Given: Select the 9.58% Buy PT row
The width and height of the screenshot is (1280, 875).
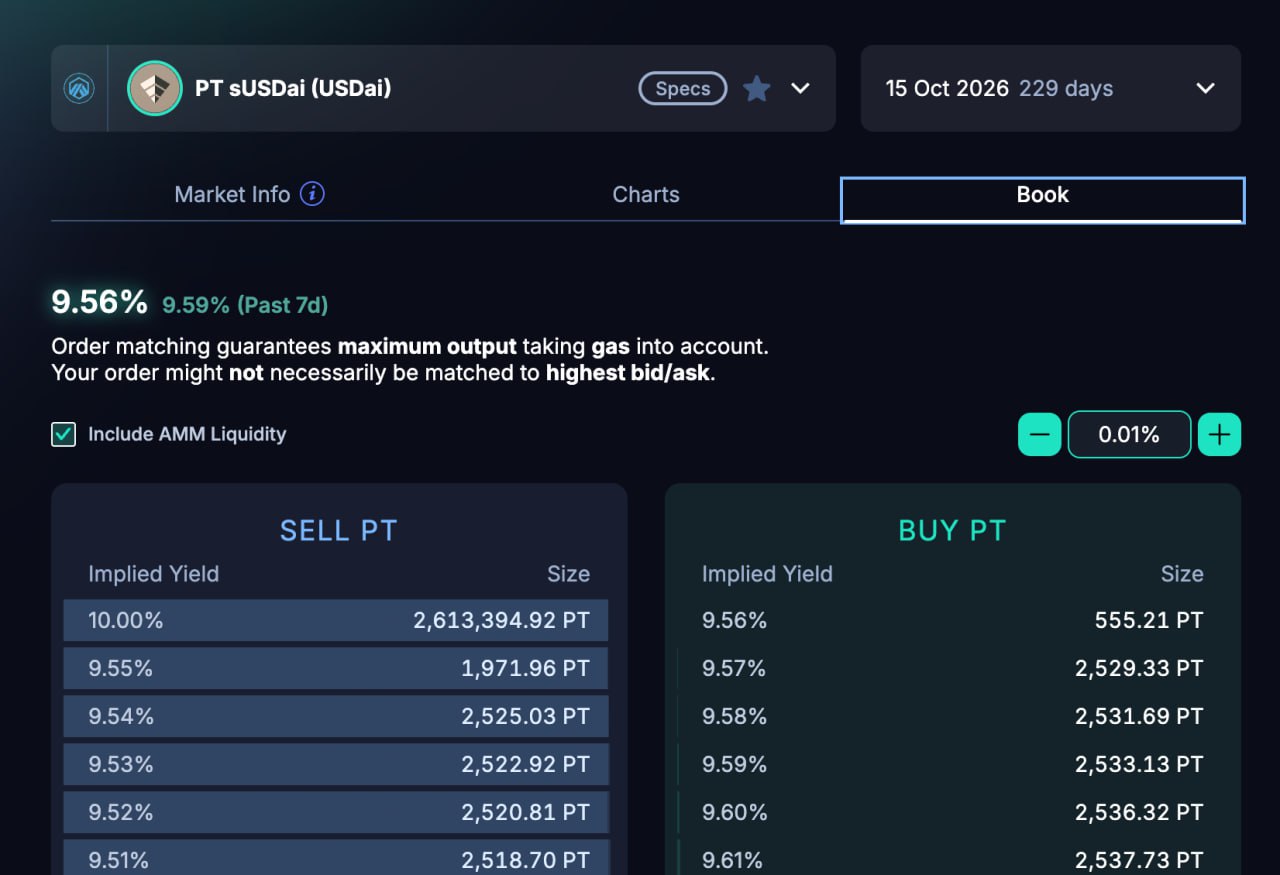Looking at the screenshot, I should tap(952, 716).
